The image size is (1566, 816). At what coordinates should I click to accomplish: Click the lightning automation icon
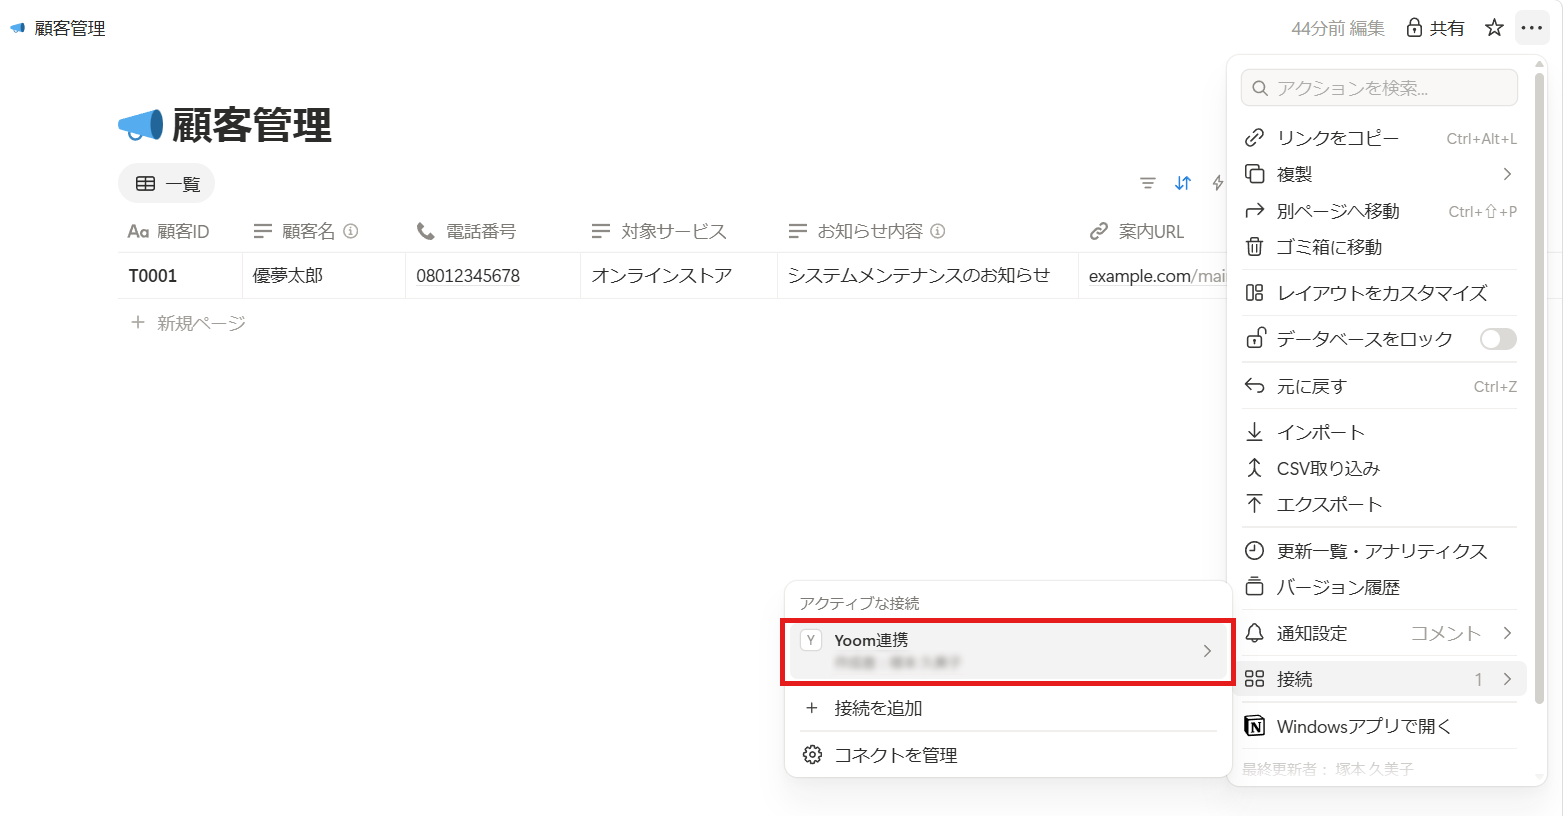pyautogui.click(x=1218, y=183)
